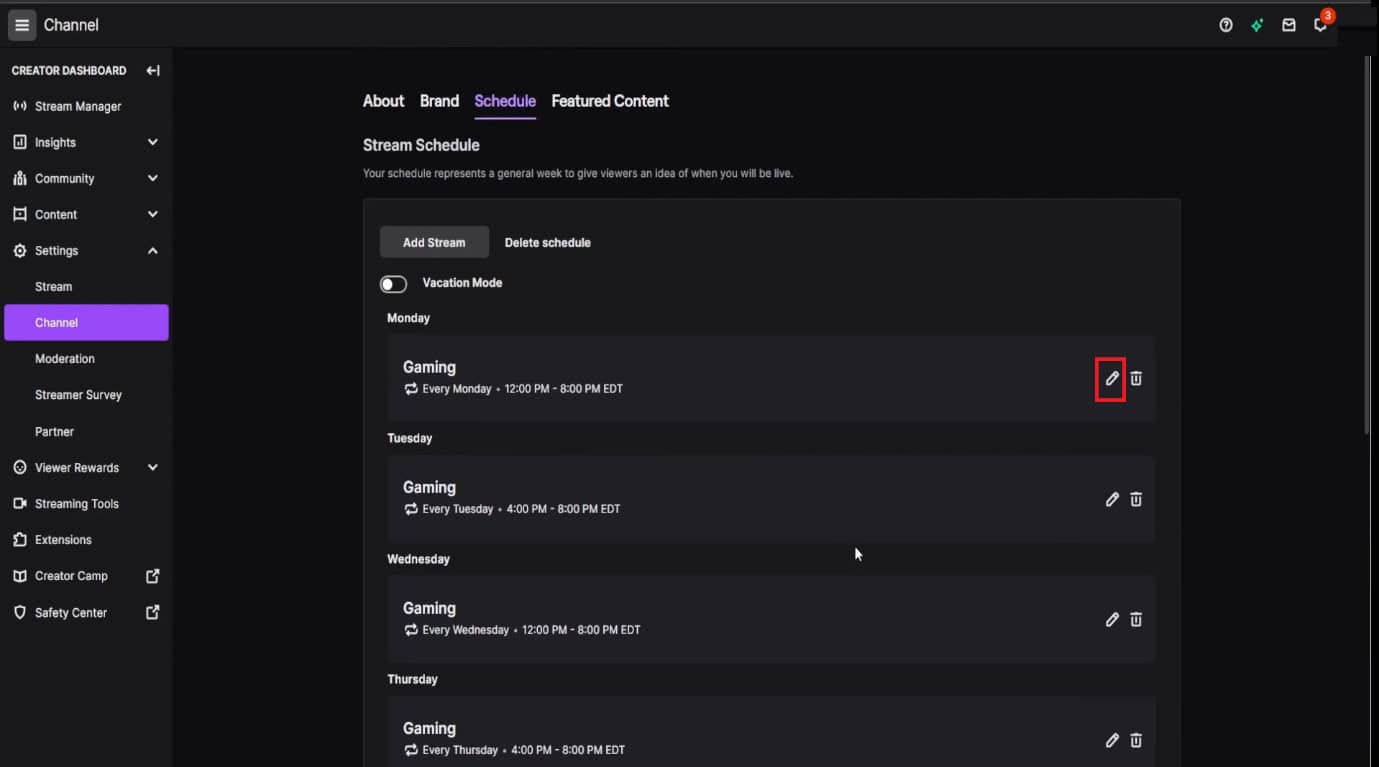This screenshot has width=1379, height=767.
Task: Open Extensions page
Action: [x=63, y=540]
